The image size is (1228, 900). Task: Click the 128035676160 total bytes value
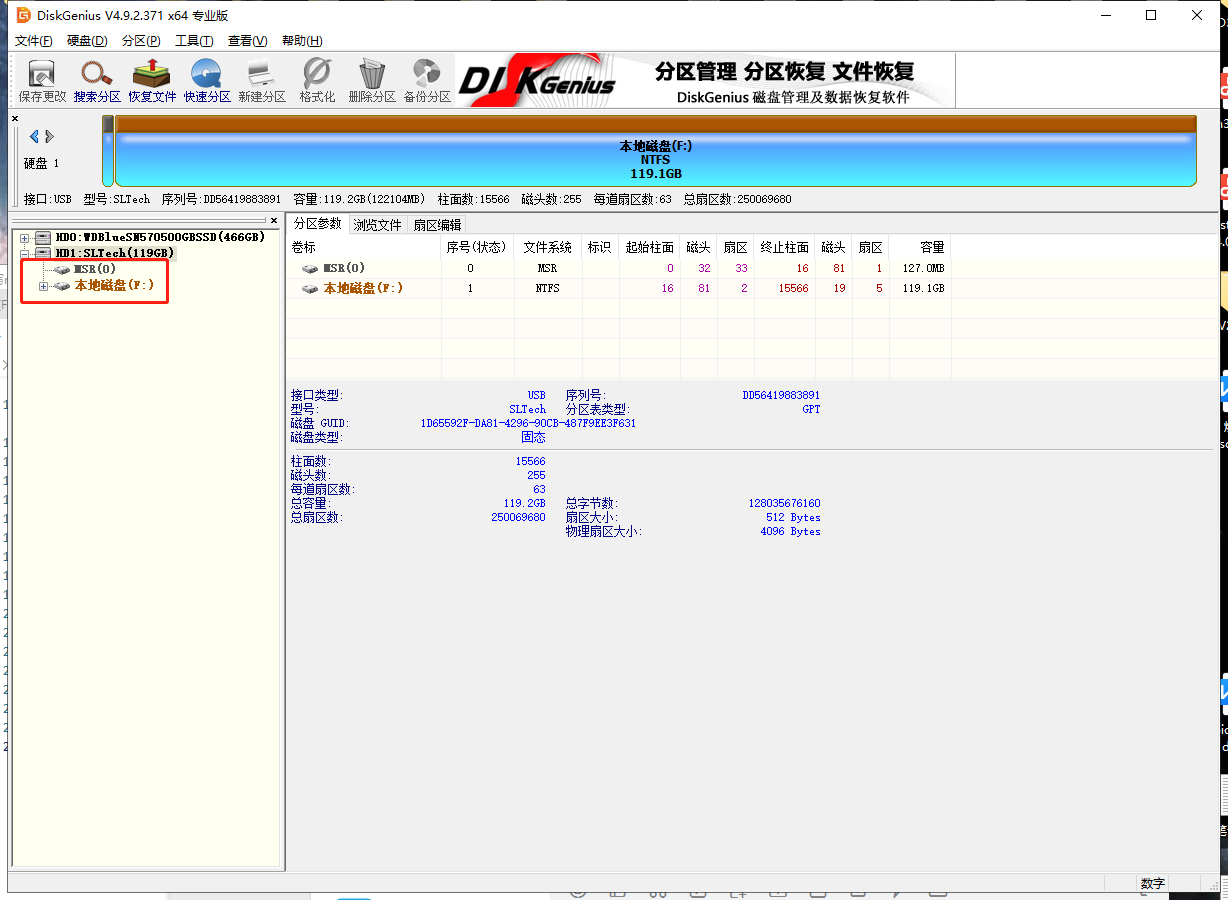pos(784,503)
